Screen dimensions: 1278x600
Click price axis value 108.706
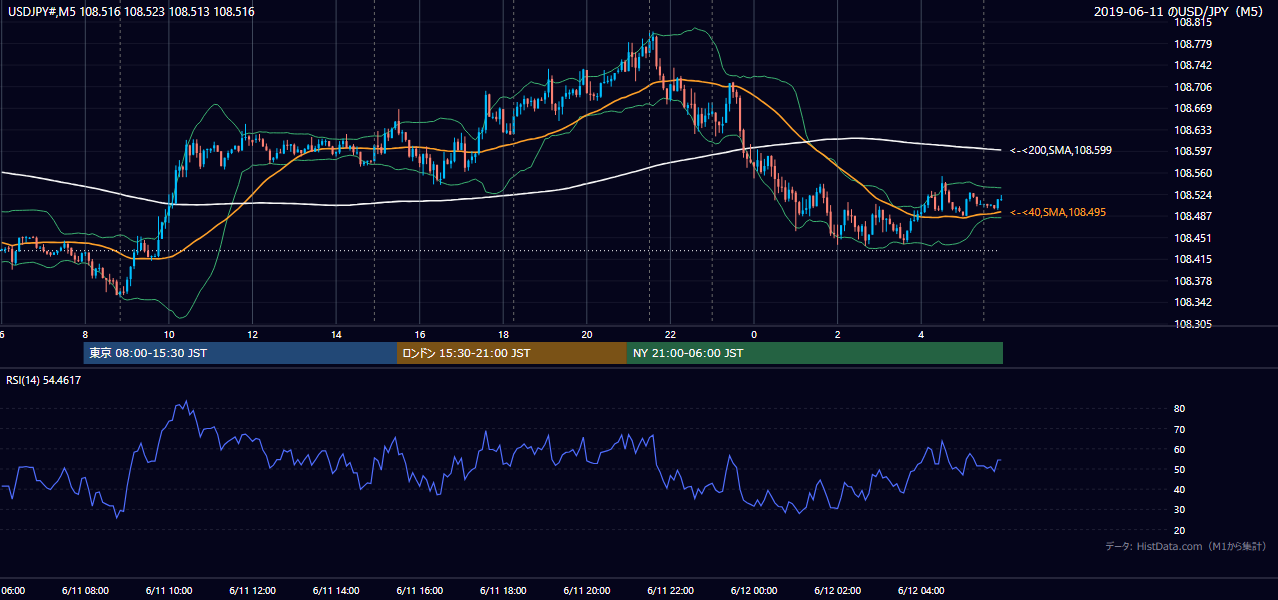click(x=1194, y=87)
